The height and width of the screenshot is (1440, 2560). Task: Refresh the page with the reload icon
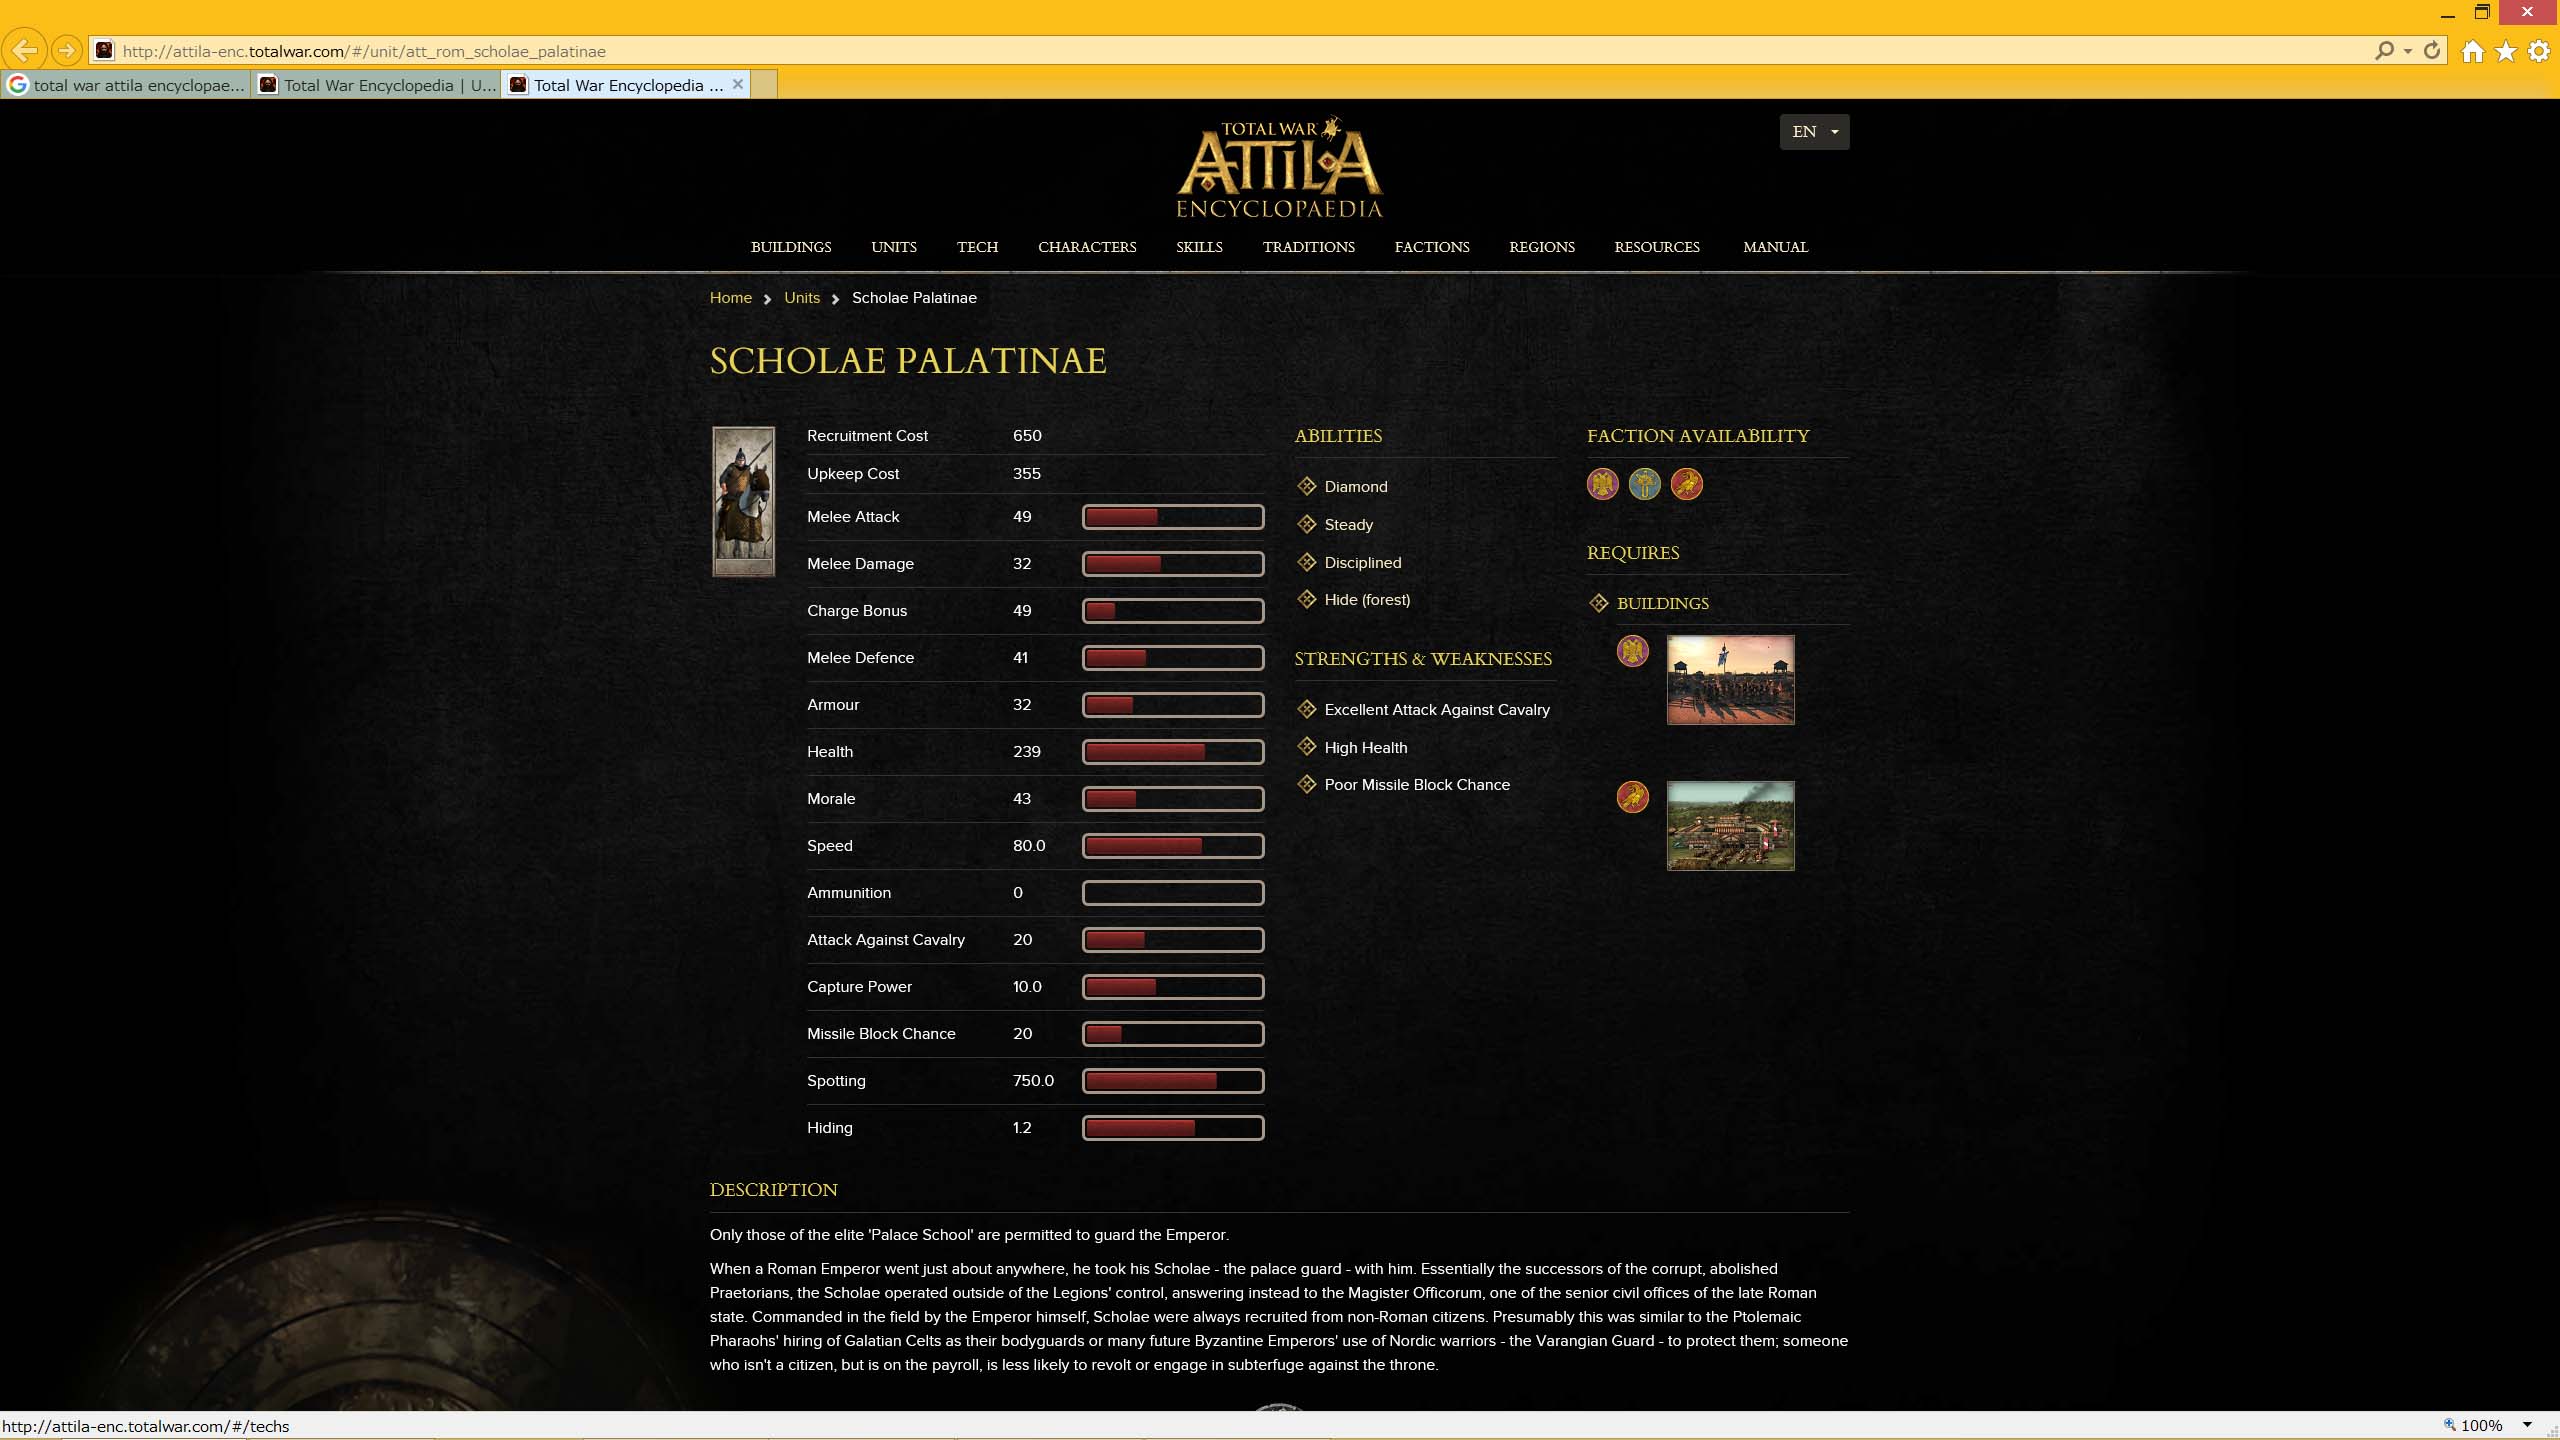[x=2432, y=50]
